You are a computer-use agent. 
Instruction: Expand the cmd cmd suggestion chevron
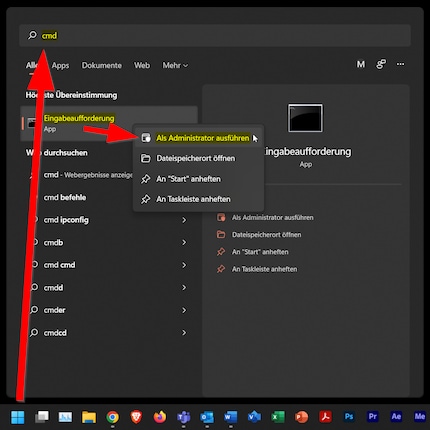tap(184, 265)
